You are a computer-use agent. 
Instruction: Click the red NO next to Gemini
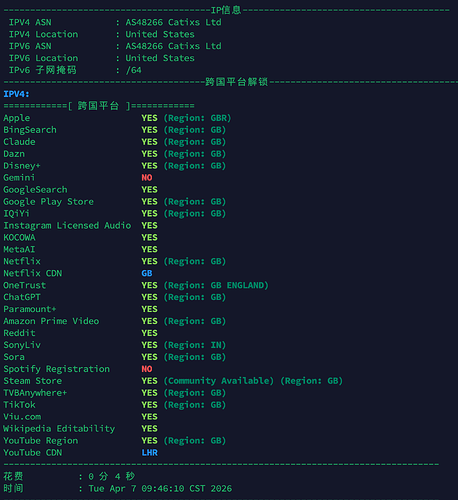click(x=147, y=178)
